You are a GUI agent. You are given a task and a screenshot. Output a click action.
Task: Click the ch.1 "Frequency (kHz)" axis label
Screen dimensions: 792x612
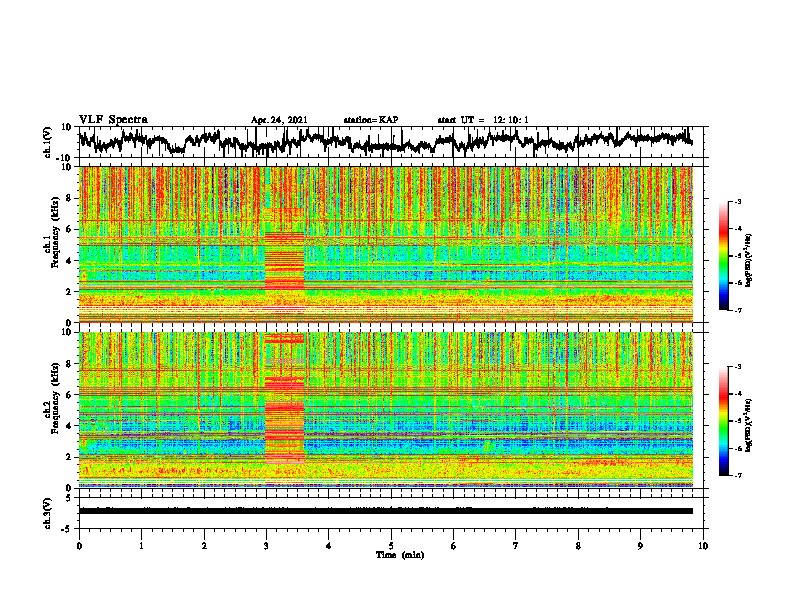(55, 233)
